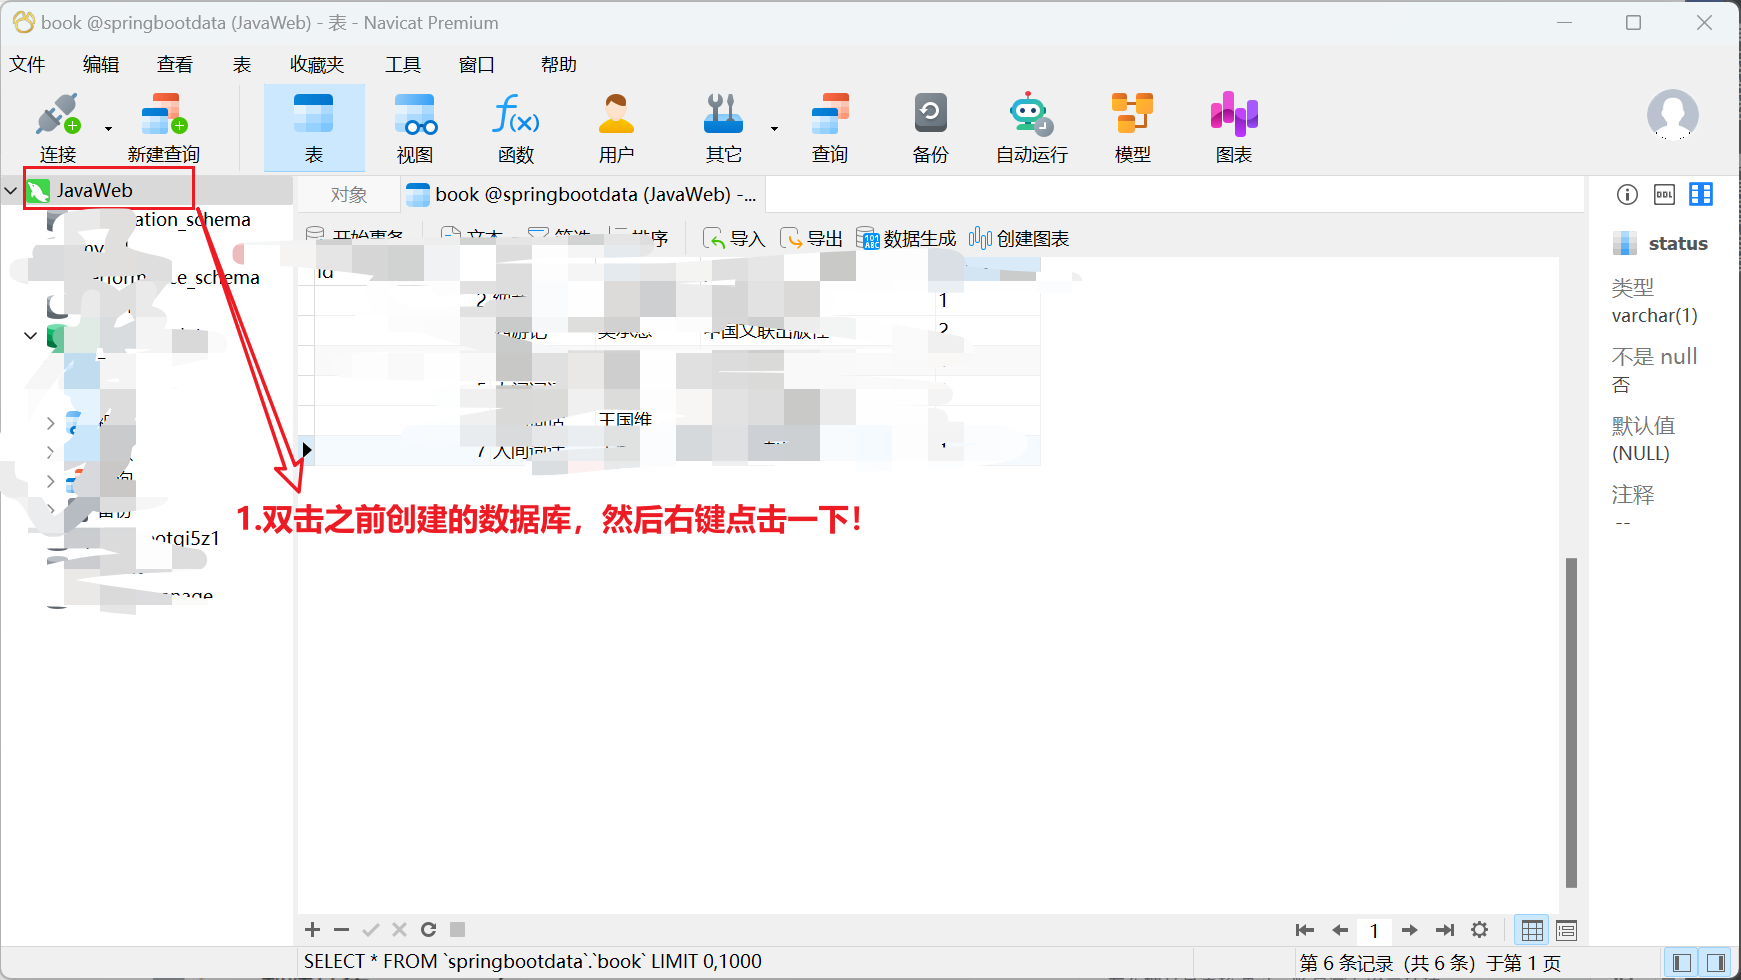
Task: Delete record with minus icon
Action: point(341,930)
